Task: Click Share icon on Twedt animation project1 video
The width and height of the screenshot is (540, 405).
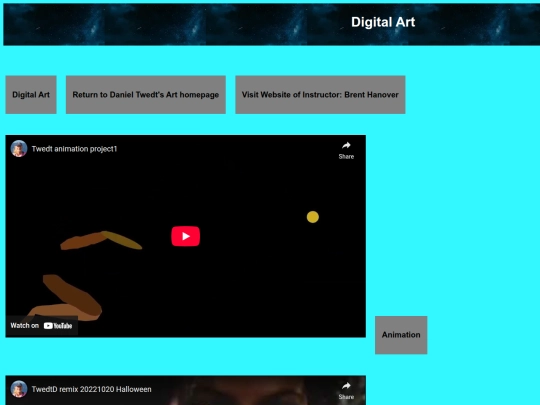Action: 346,150
